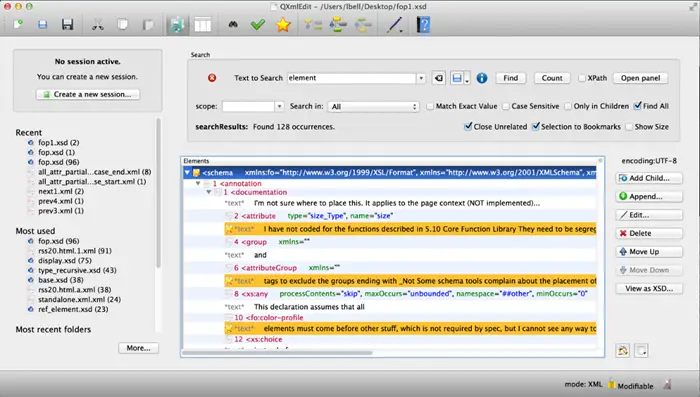This screenshot has height=397, width=700.
Task: Collapse the annotation node
Action: 198,183
